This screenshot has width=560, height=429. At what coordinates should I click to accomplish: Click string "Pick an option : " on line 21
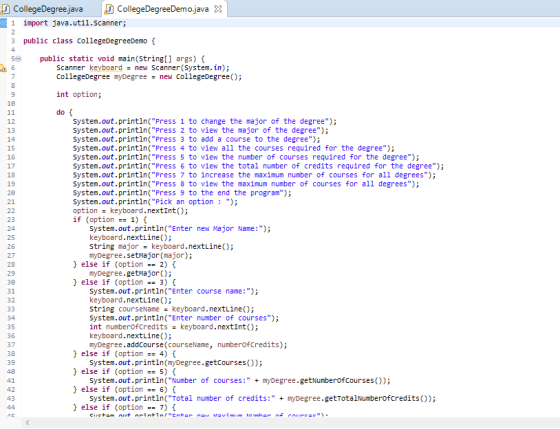[190, 201]
